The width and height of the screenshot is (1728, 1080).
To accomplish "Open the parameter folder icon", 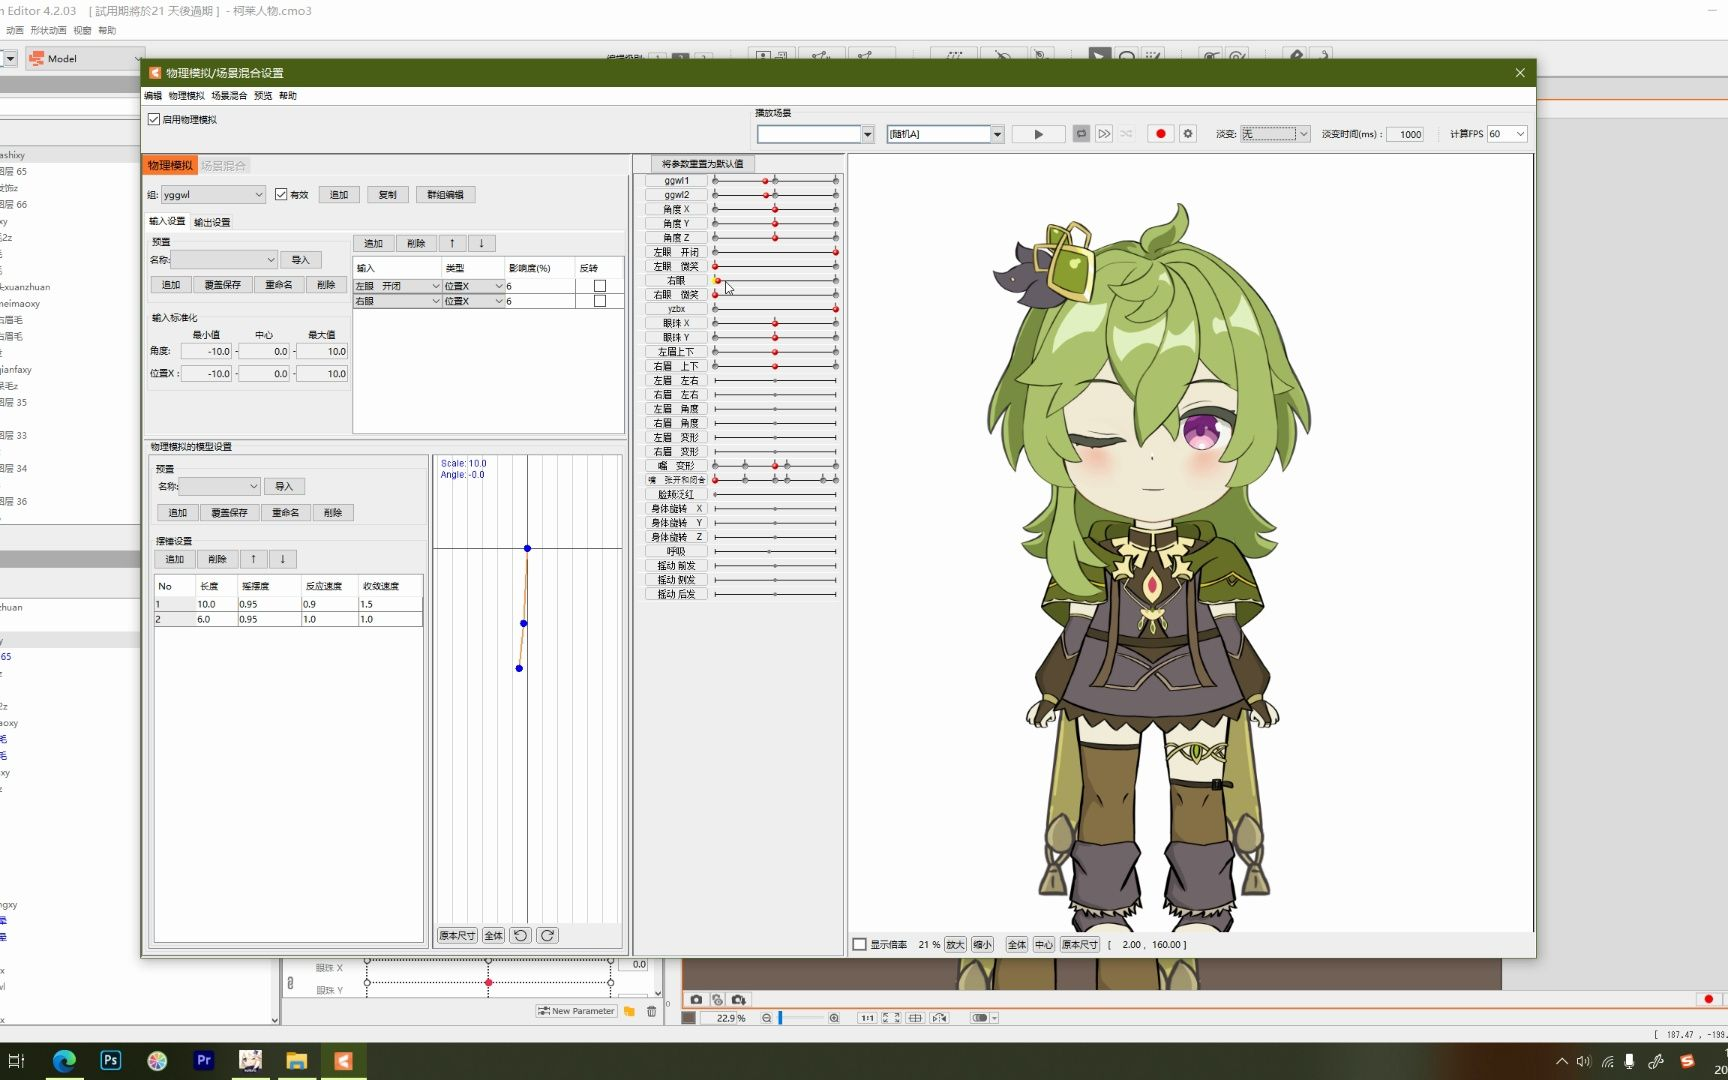I will pyautogui.click(x=629, y=1011).
